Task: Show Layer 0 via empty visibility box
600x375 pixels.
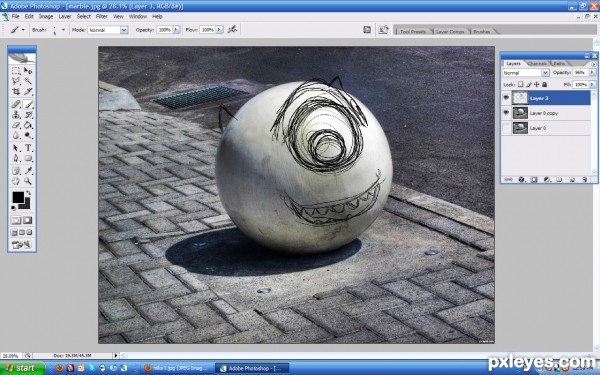Action: click(506, 128)
